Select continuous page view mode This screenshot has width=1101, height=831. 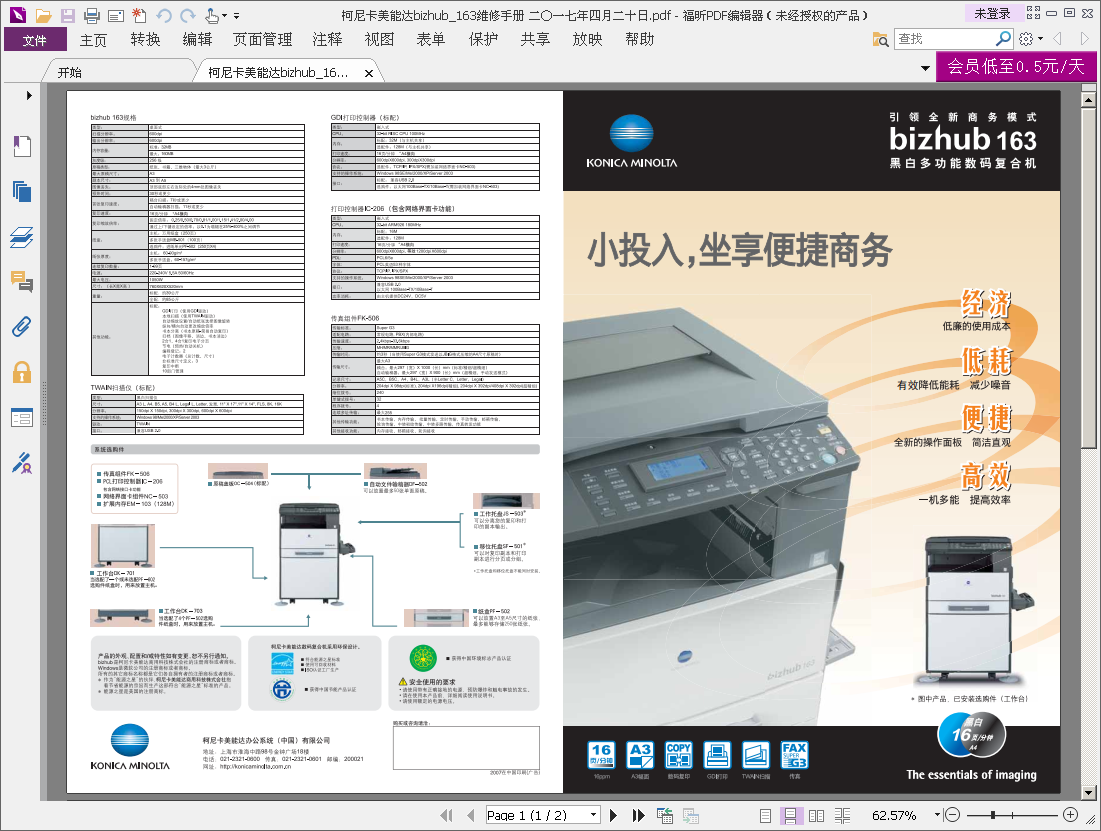click(x=791, y=816)
